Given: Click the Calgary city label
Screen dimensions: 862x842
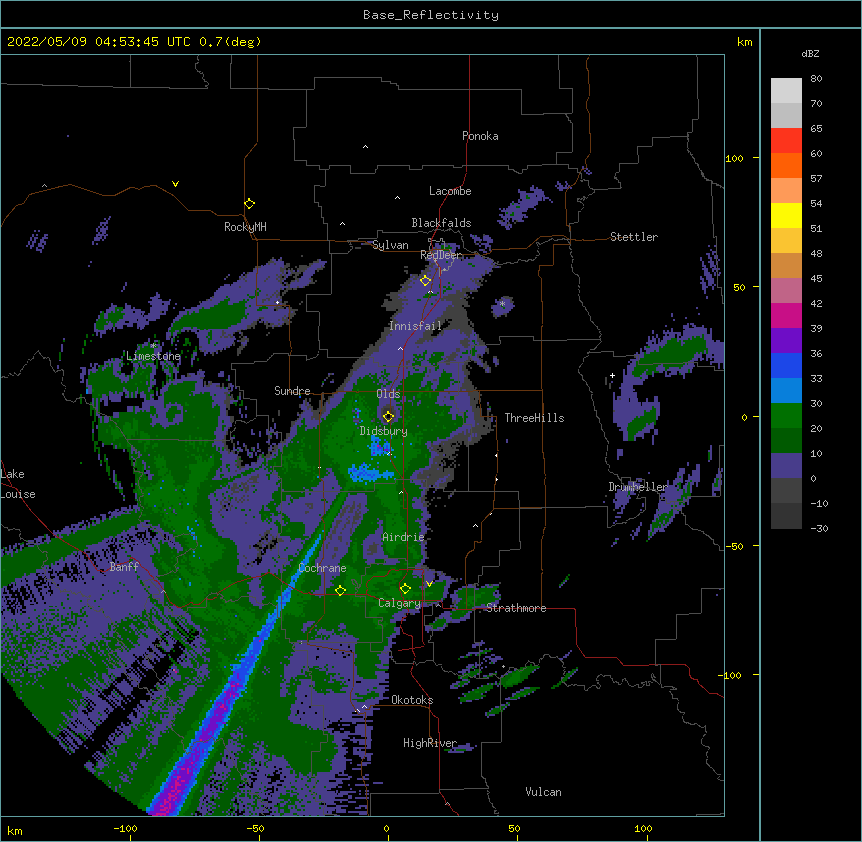Looking at the screenshot, I should click(x=399, y=603).
